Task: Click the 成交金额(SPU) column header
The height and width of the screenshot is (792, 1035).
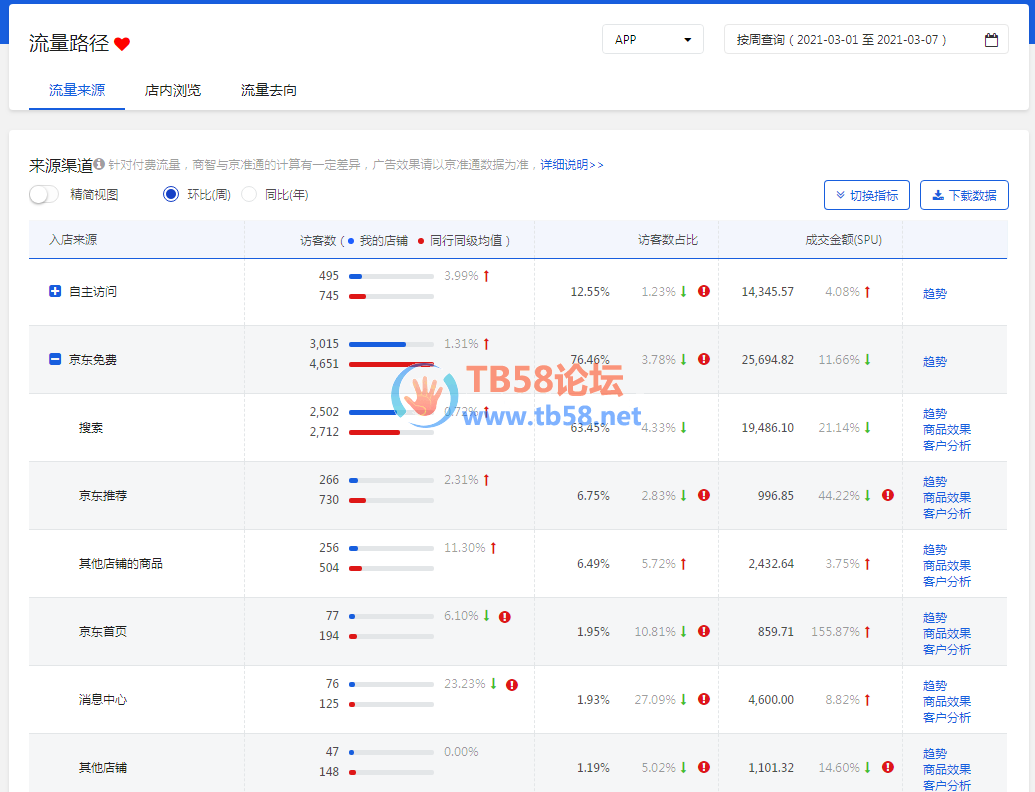Action: pyautogui.click(x=843, y=240)
